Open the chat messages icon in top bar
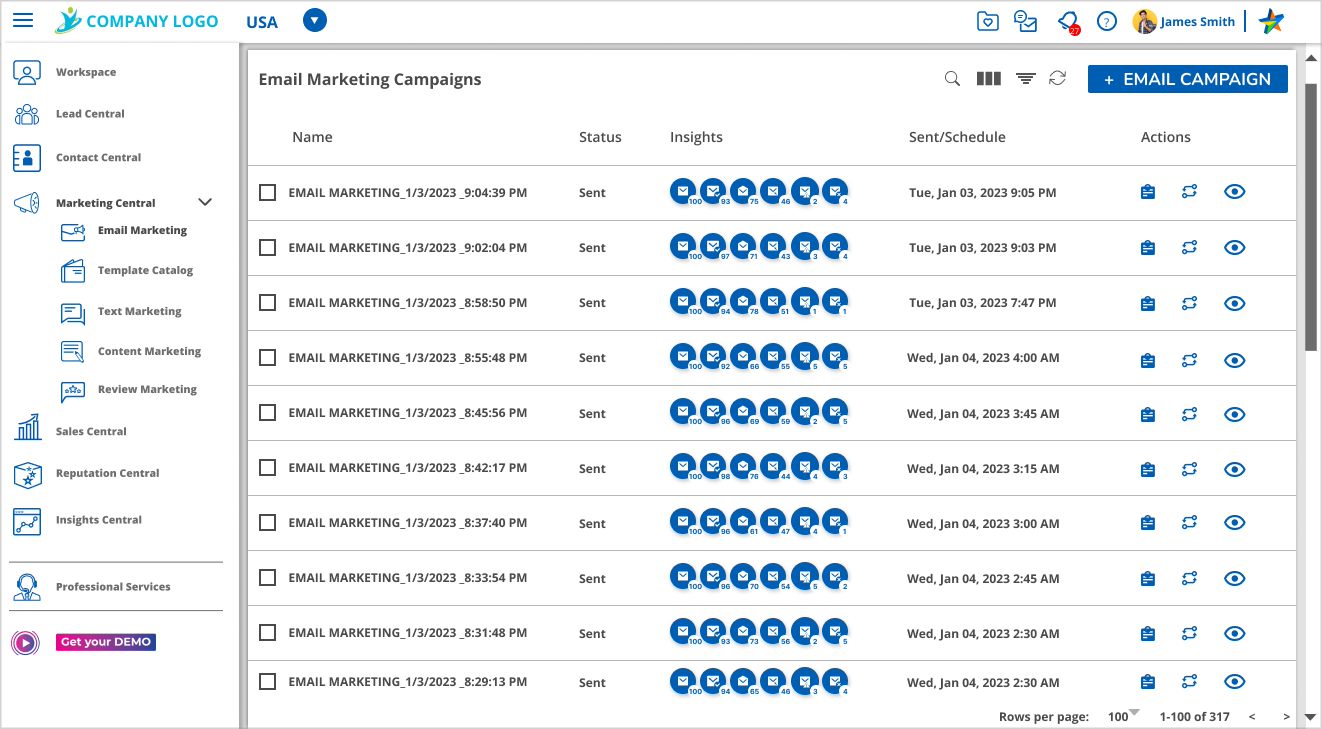The height and width of the screenshot is (729, 1322). [x=1025, y=21]
